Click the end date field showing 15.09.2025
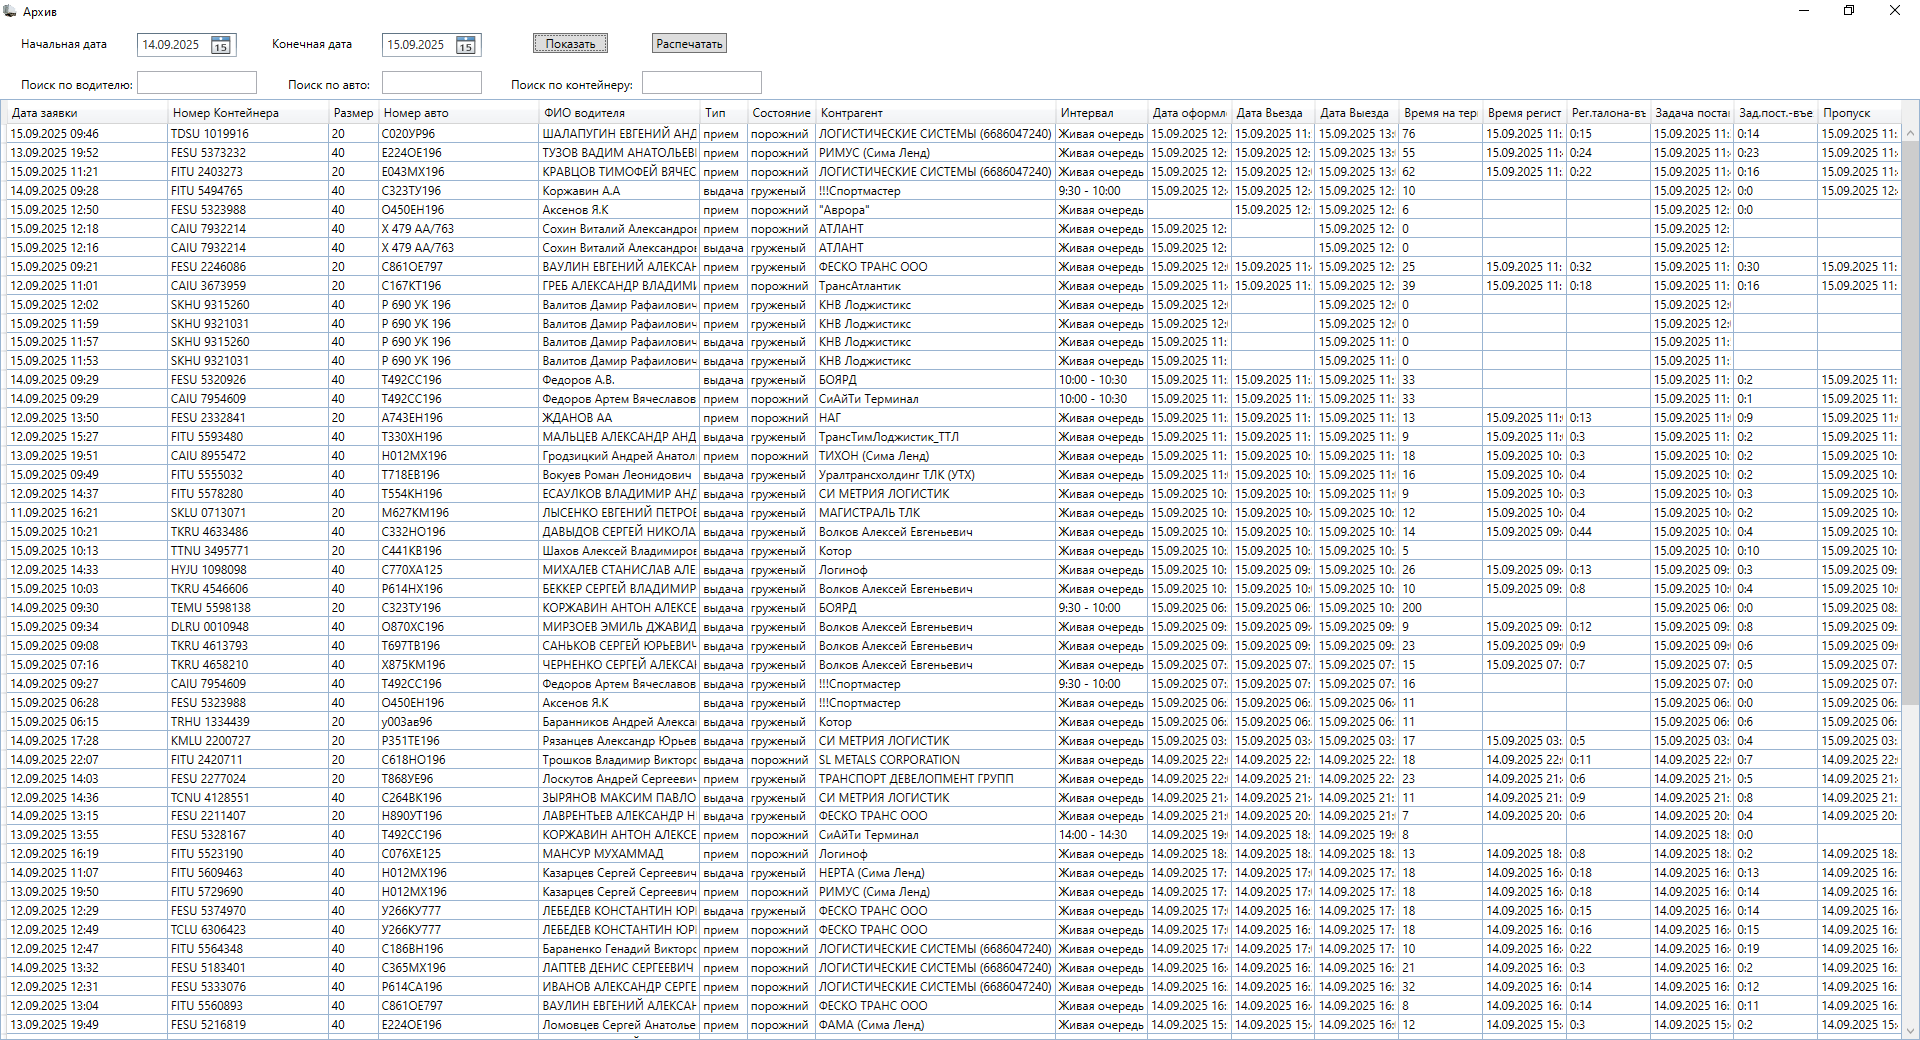 417,45
